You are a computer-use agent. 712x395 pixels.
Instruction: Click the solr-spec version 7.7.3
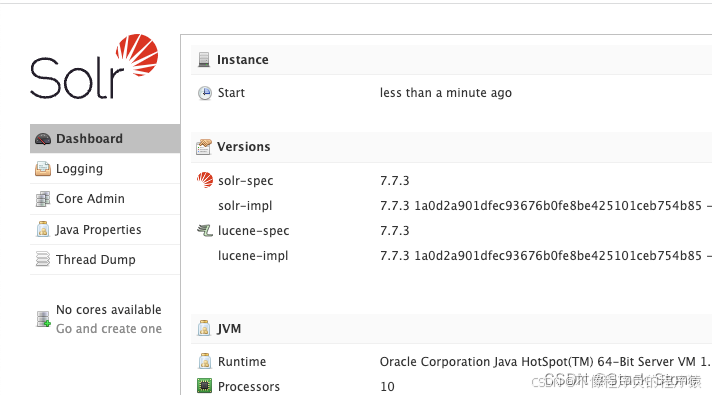tap(395, 181)
